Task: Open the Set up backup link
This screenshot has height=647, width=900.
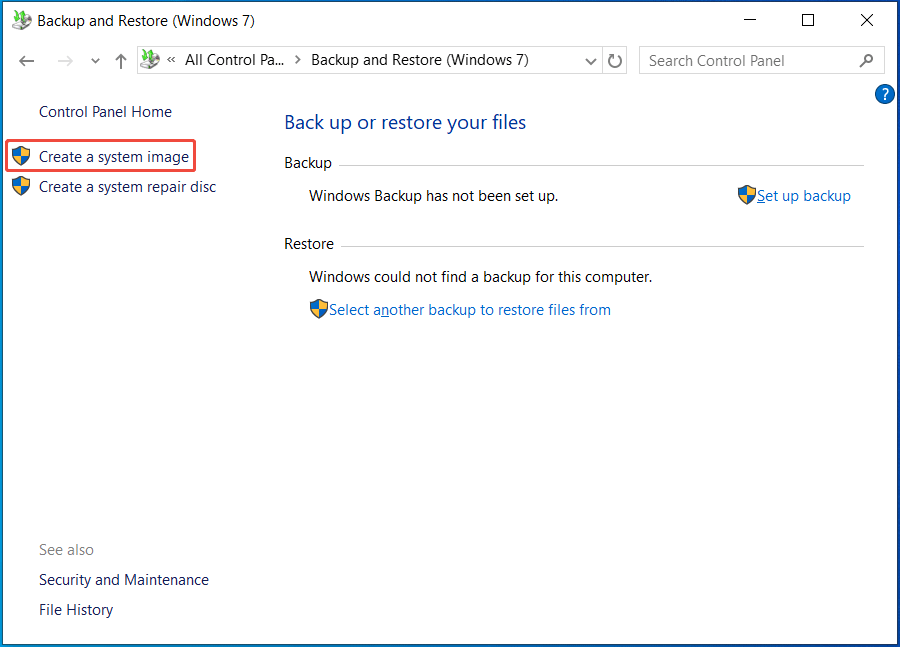Action: [x=803, y=195]
